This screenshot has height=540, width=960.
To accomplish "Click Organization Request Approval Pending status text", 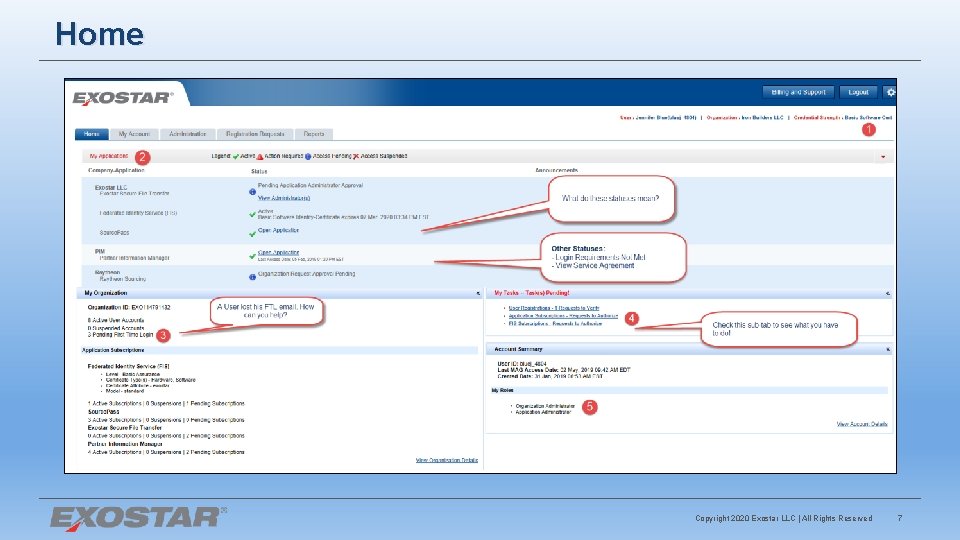I will click(306, 274).
